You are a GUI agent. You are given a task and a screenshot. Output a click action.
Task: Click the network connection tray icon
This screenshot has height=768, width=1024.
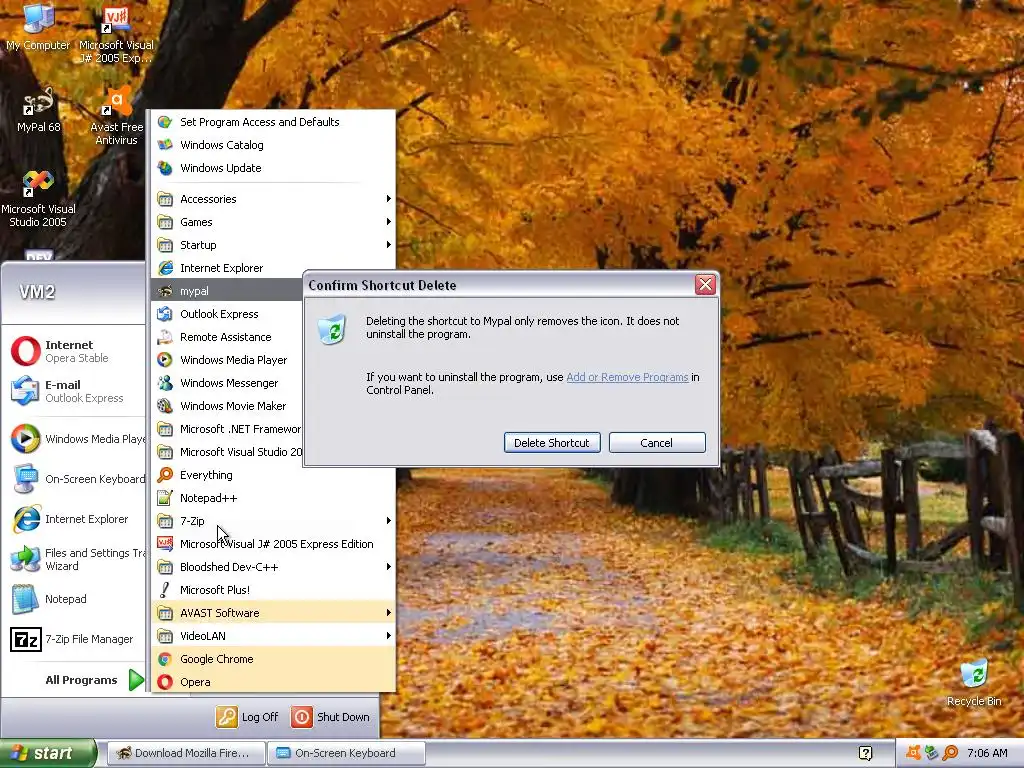pyautogui.click(x=931, y=753)
